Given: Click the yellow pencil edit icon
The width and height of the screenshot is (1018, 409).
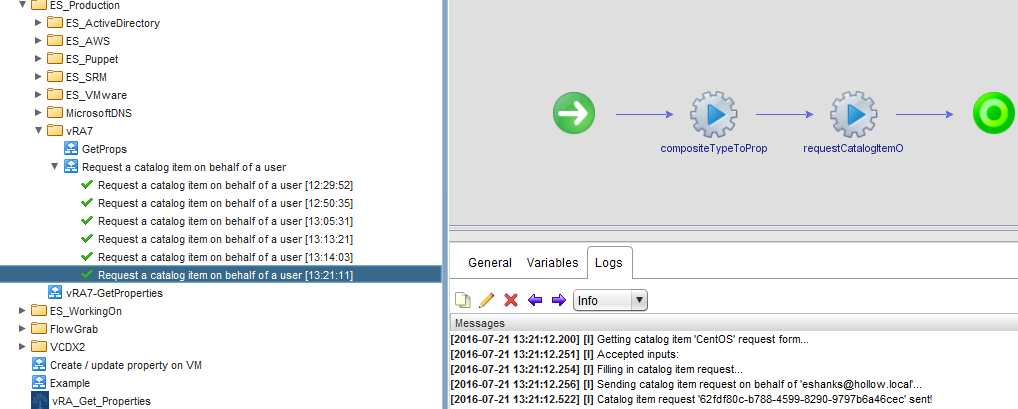Looking at the screenshot, I should (x=487, y=300).
